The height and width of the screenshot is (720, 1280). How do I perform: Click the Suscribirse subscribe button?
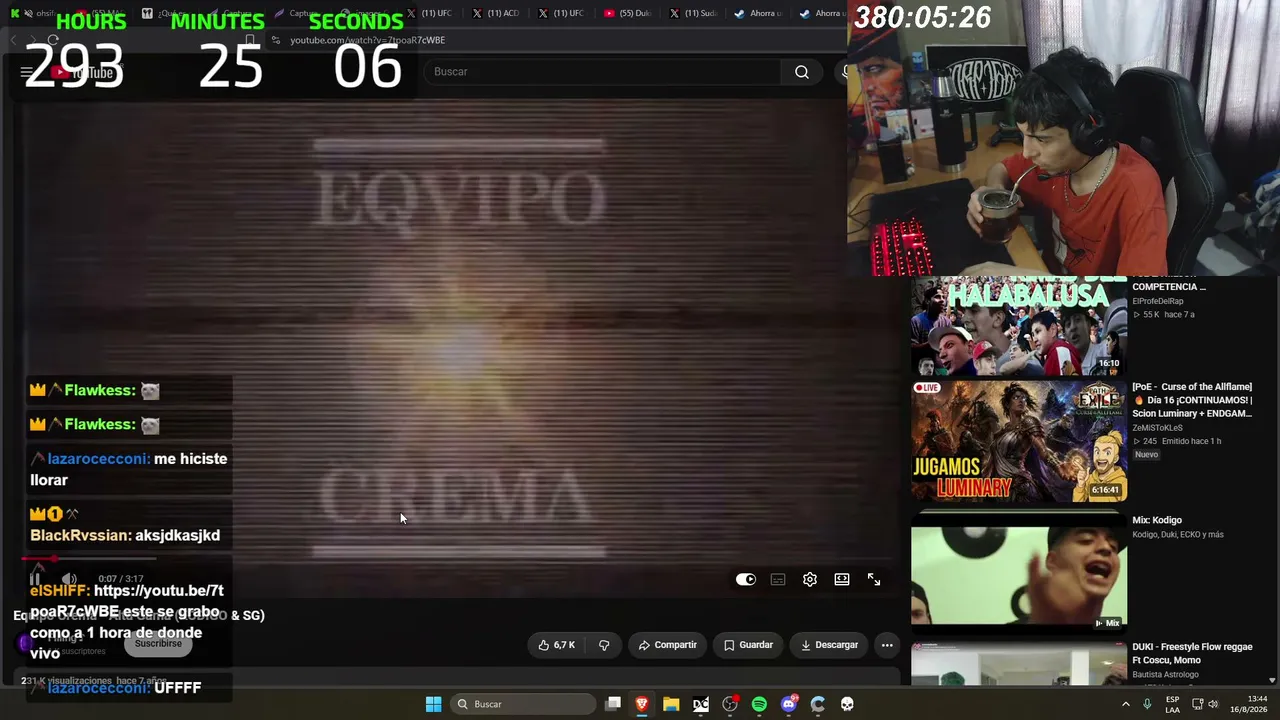[x=158, y=644]
